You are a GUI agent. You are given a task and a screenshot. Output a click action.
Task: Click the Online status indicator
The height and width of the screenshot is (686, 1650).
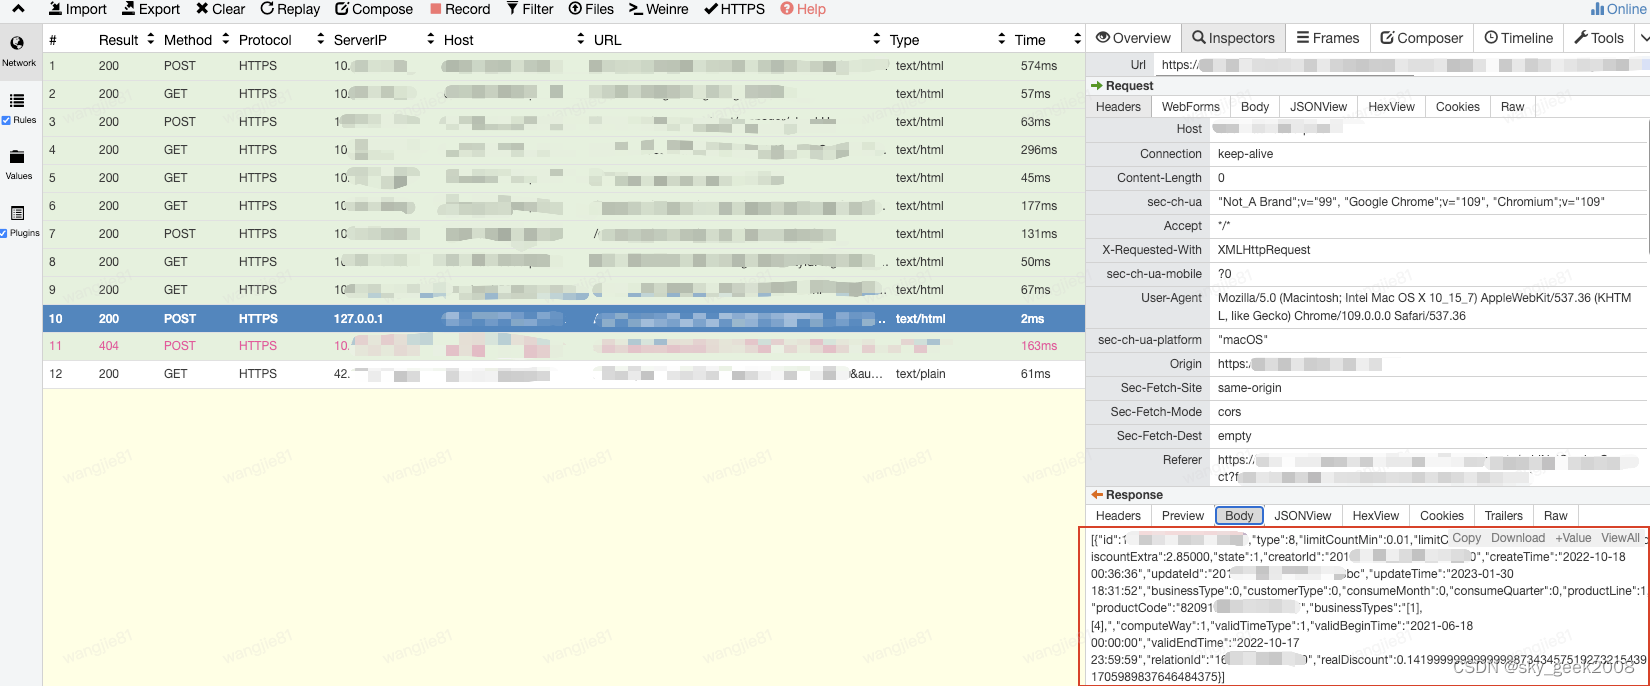coord(1619,9)
